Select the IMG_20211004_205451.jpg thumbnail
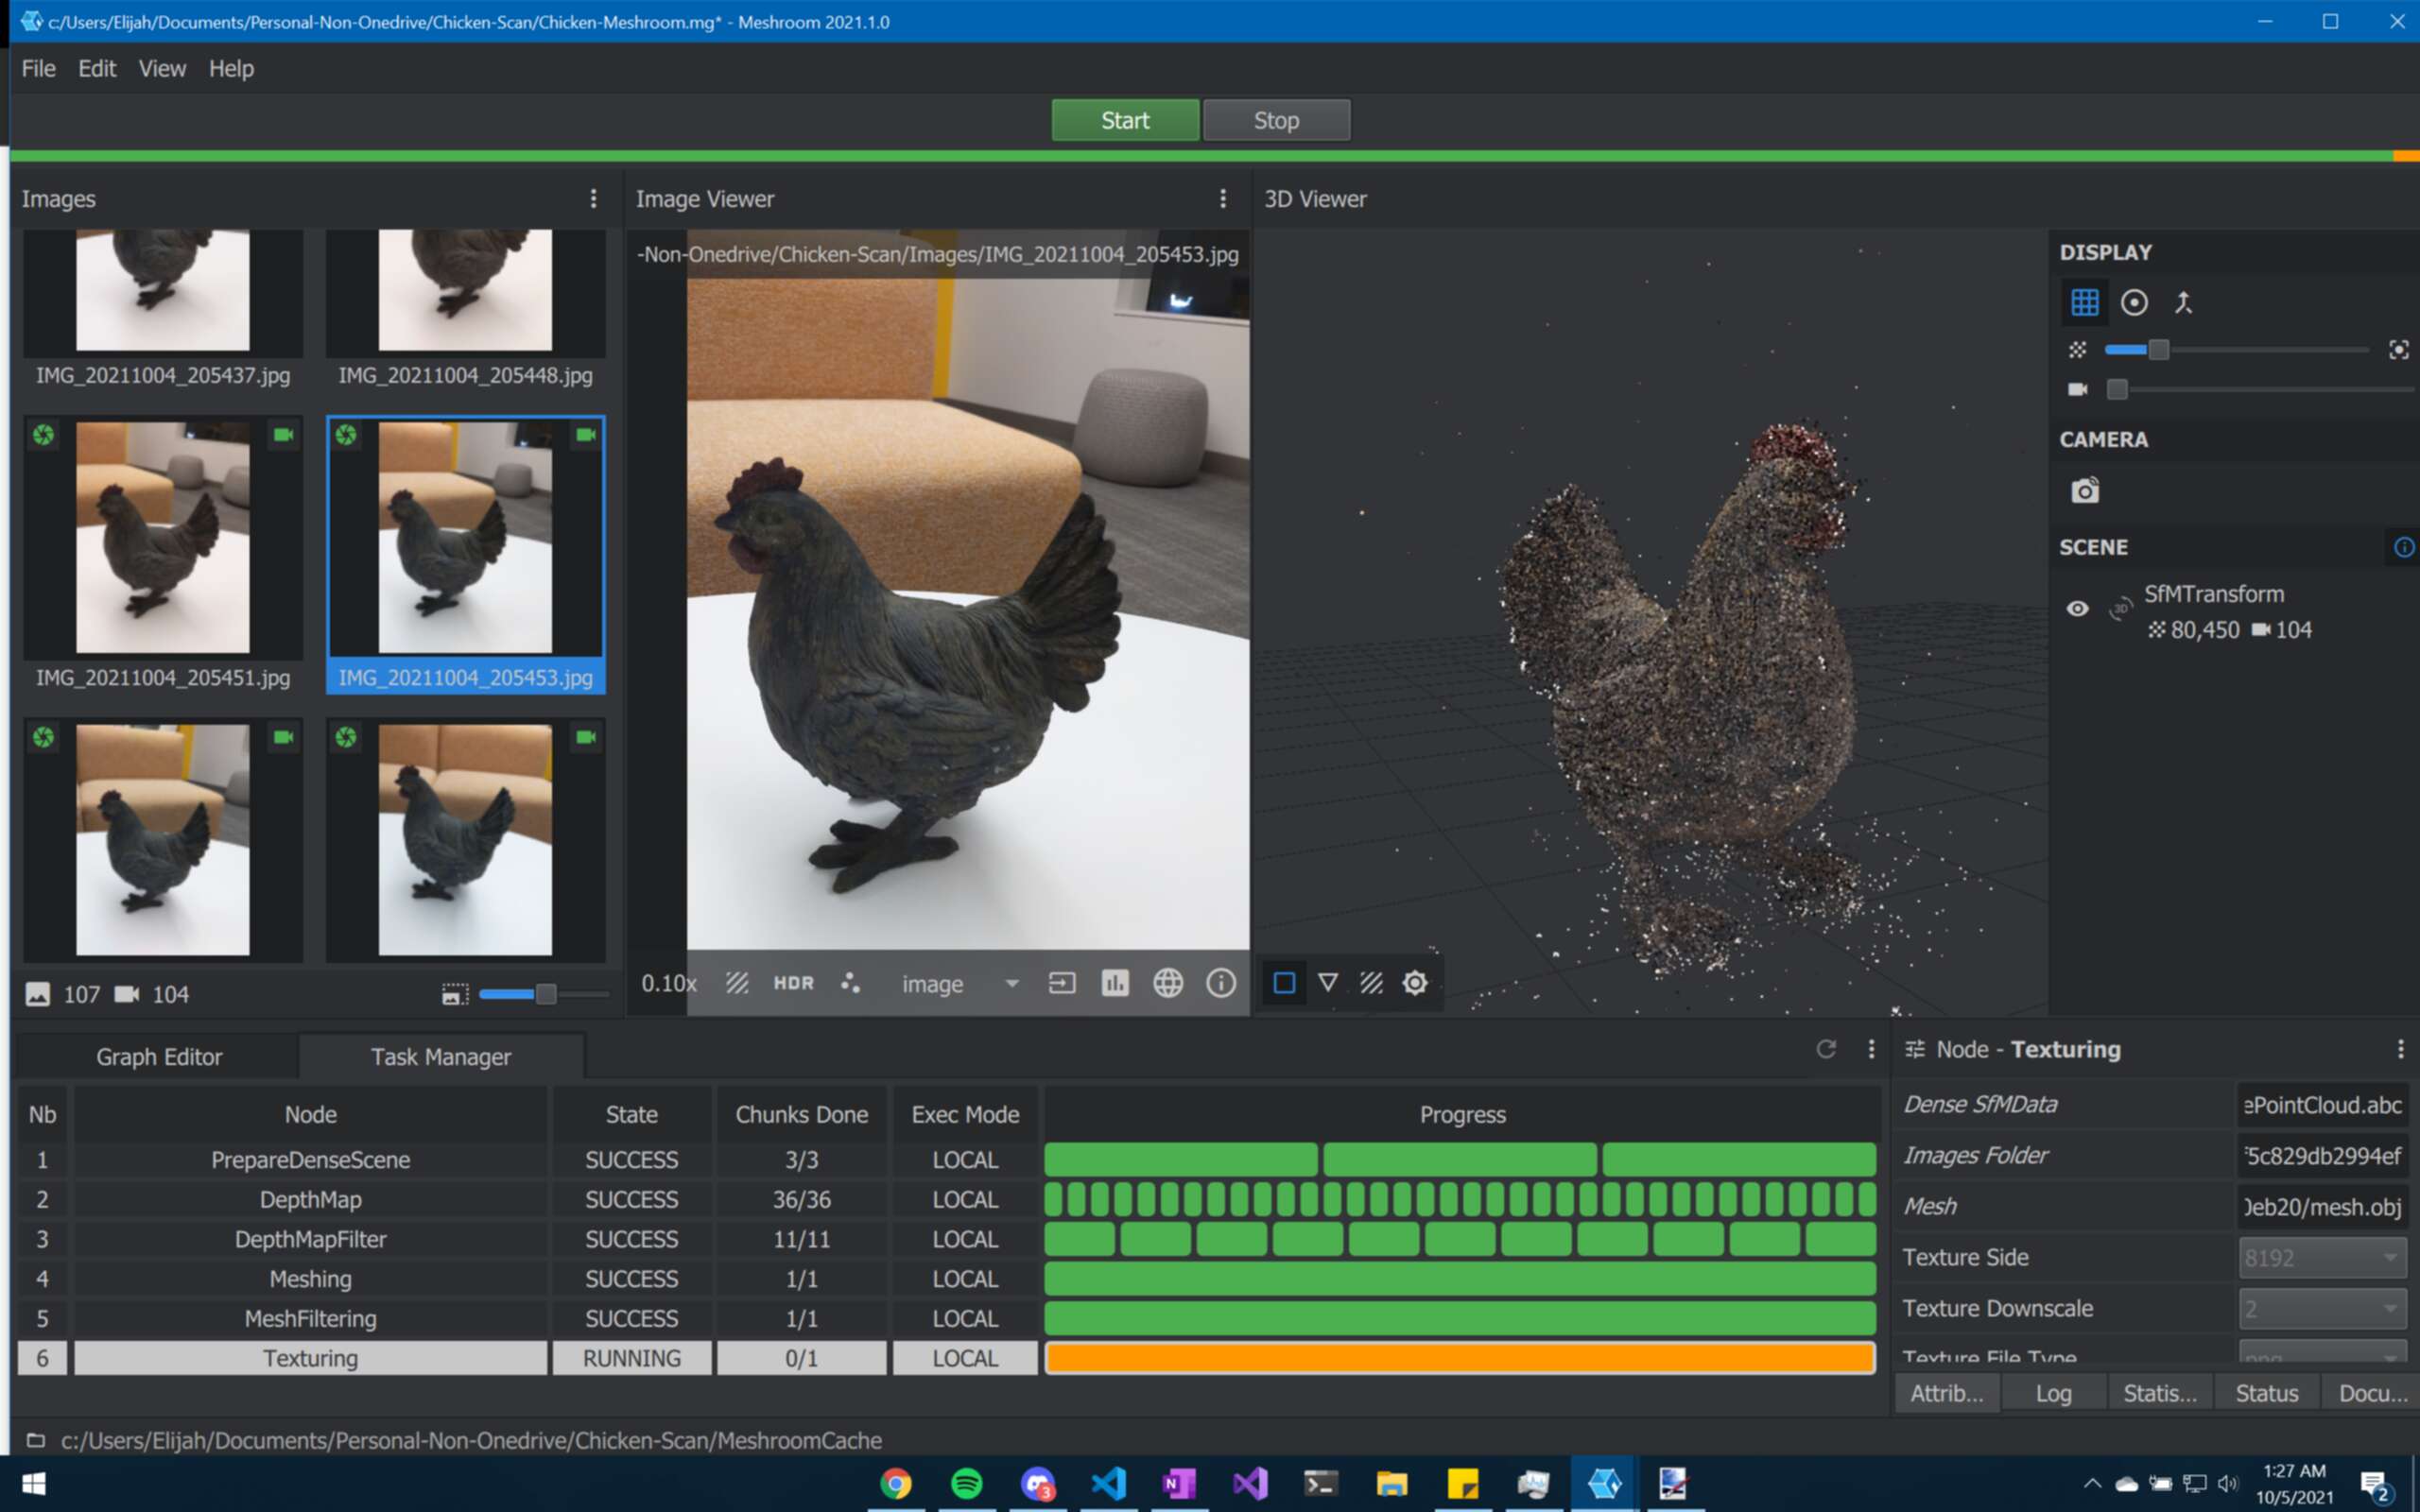 pyautogui.click(x=163, y=554)
